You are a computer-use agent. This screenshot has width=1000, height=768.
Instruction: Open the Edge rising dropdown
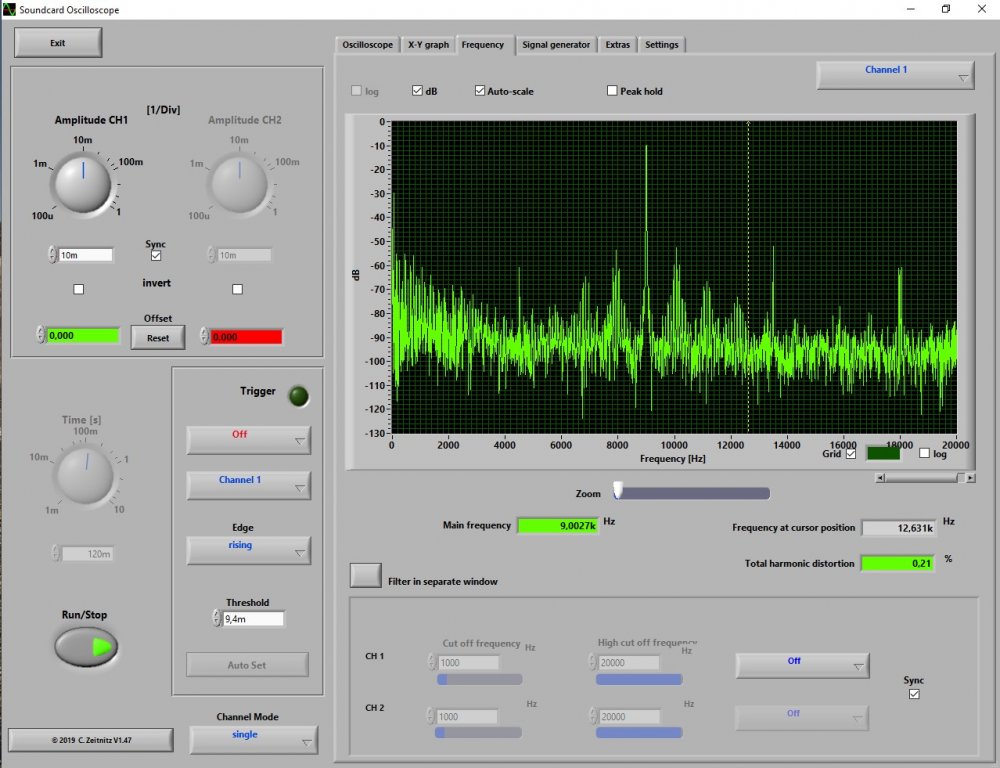pos(248,550)
